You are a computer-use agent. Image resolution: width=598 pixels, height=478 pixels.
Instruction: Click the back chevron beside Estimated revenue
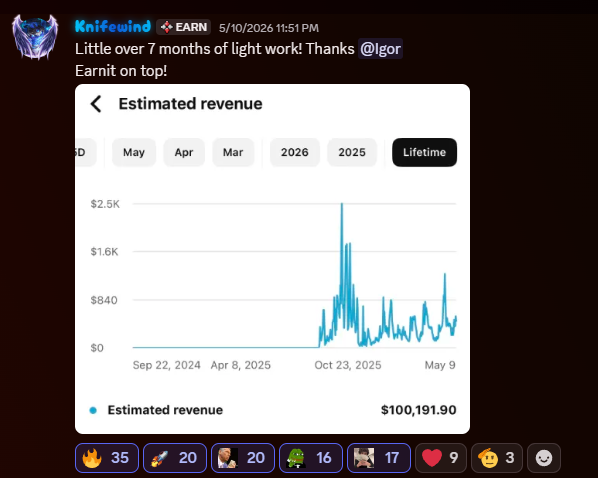pyautogui.click(x=96, y=104)
